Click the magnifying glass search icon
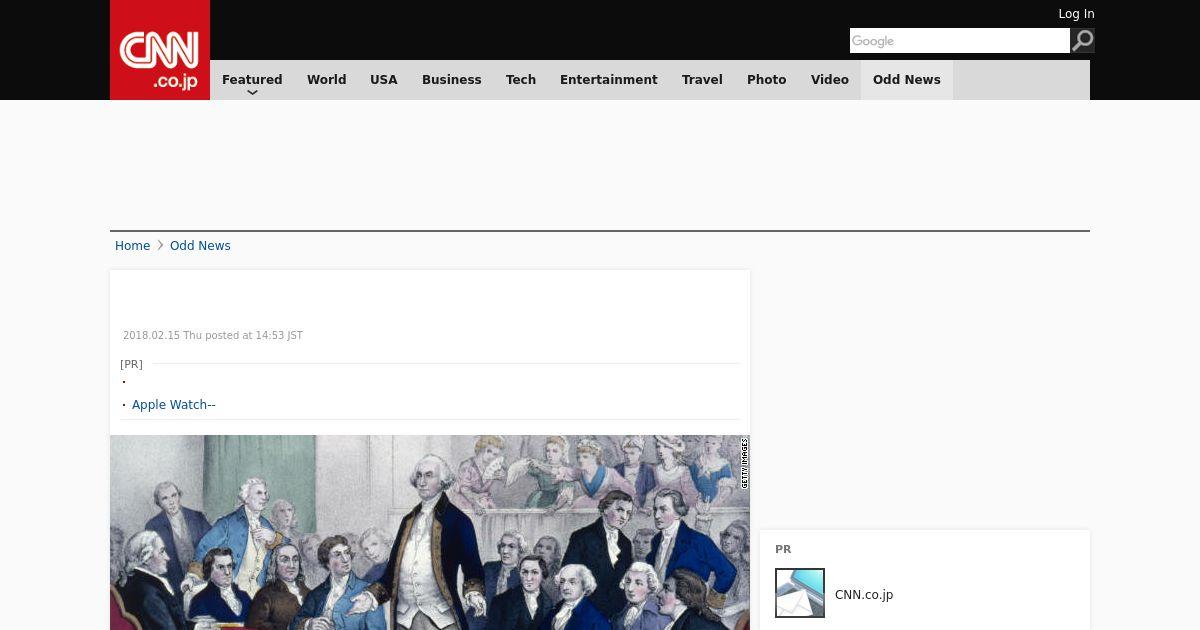Image resolution: width=1200 pixels, height=630 pixels. (x=1082, y=40)
